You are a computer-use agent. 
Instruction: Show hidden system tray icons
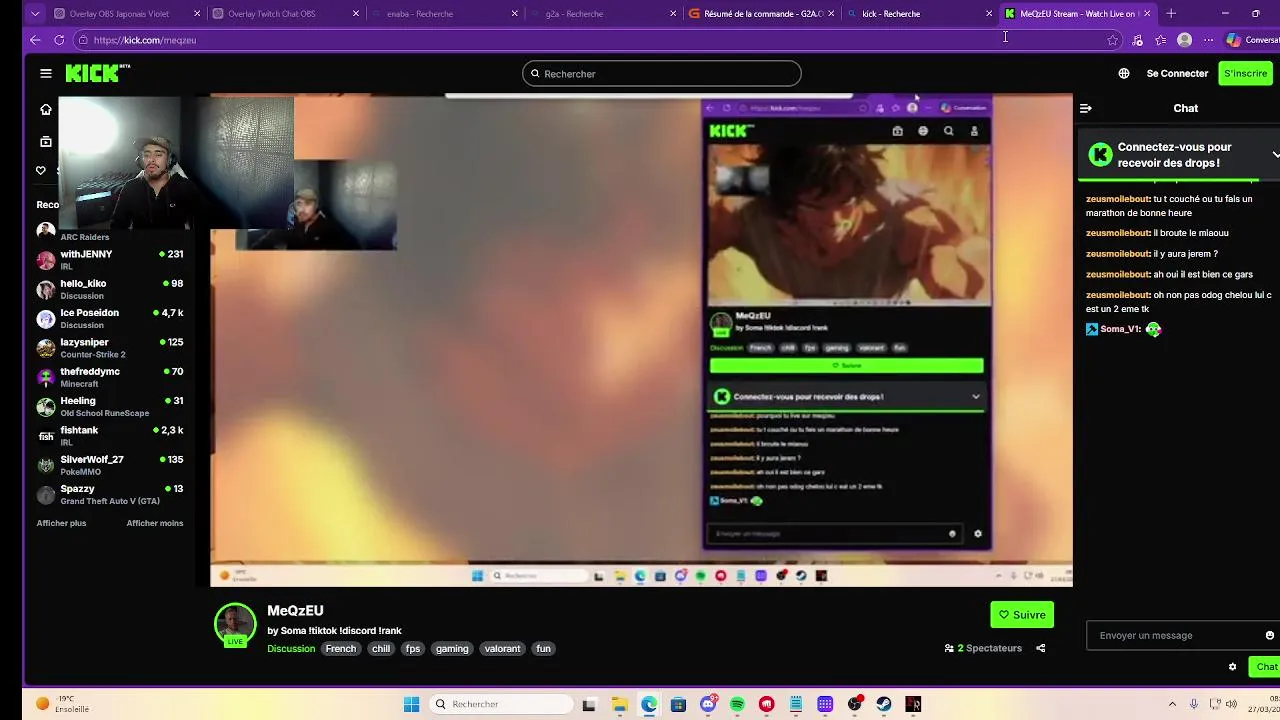1173,704
